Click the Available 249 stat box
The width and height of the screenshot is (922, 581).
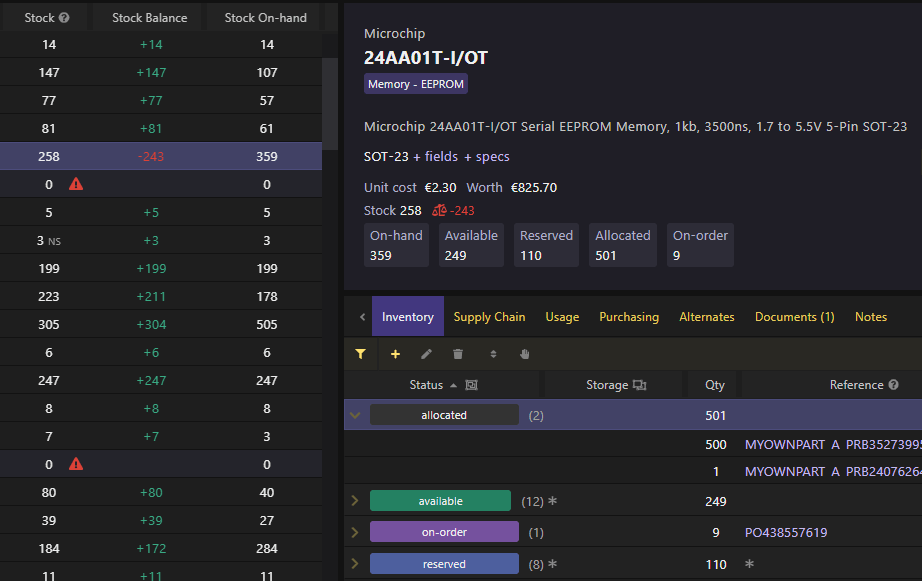pyautogui.click(x=471, y=245)
